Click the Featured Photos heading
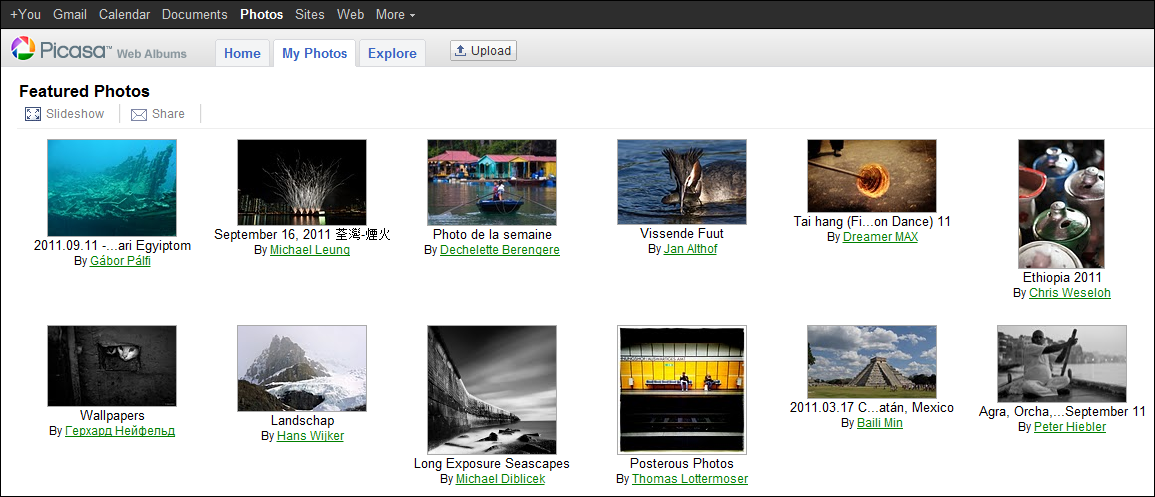Image resolution: width=1155 pixels, height=497 pixels. [x=85, y=91]
